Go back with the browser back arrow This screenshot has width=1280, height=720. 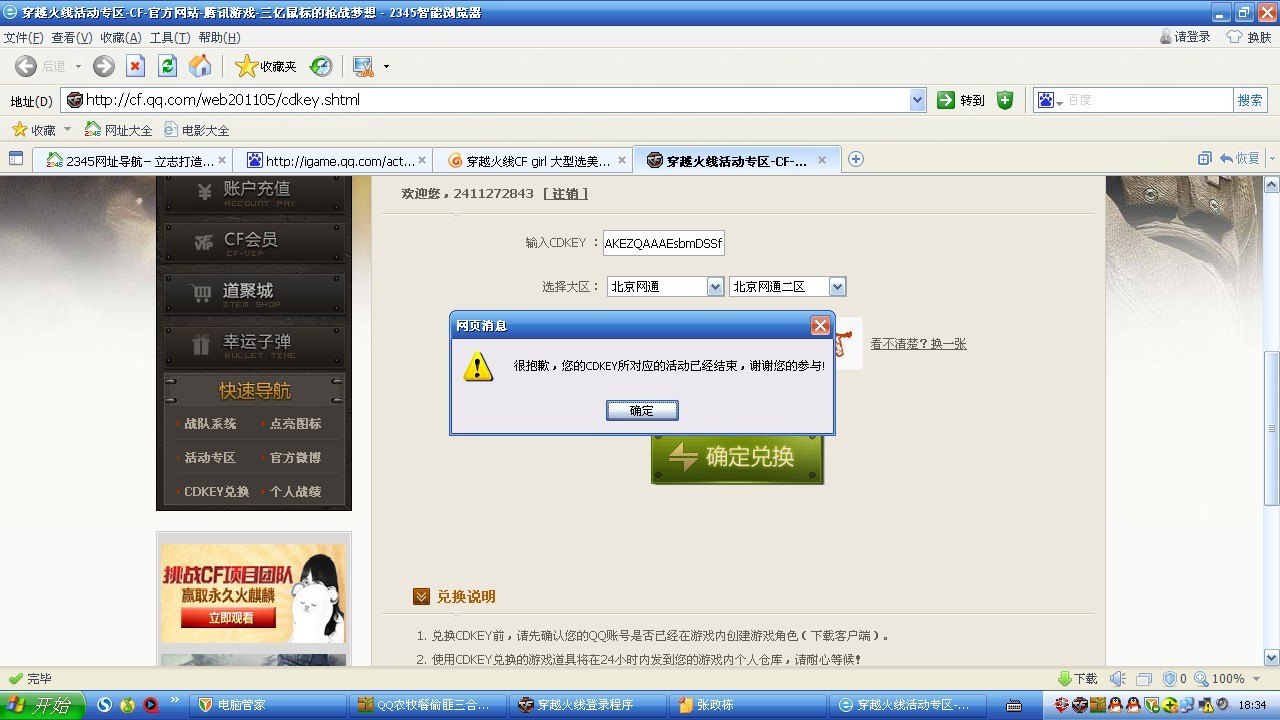coord(26,66)
